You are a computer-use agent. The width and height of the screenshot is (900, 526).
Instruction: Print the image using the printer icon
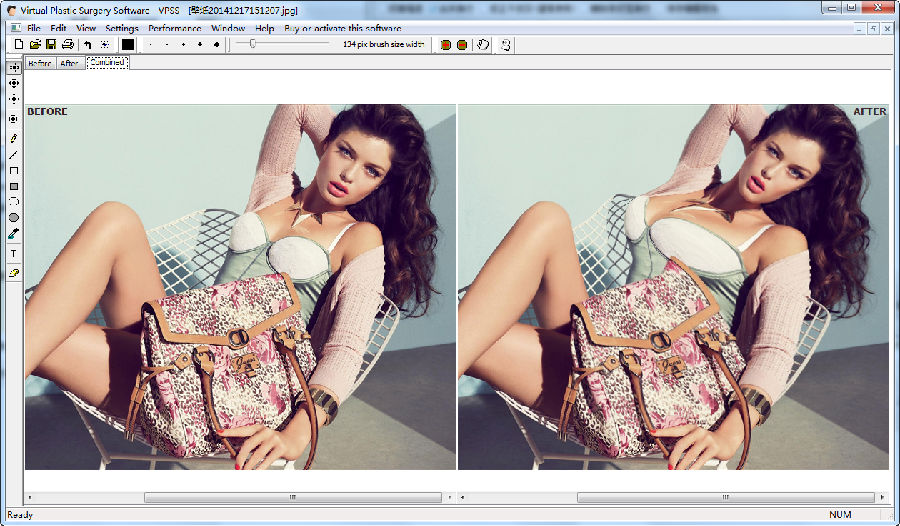coord(68,44)
